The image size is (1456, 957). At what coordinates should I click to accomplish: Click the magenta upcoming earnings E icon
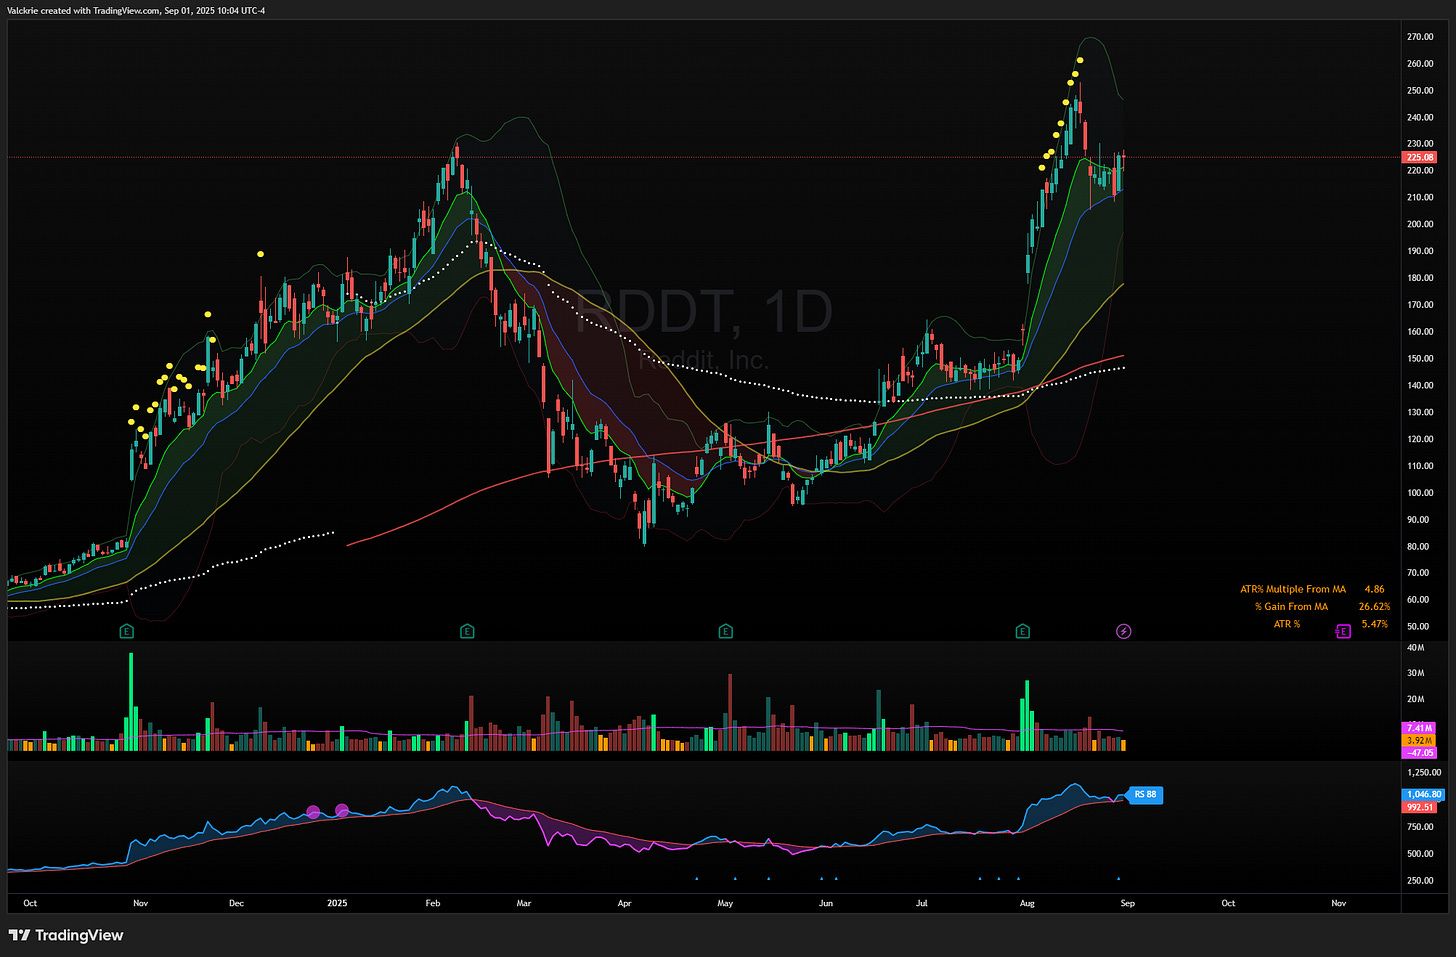click(x=1343, y=631)
